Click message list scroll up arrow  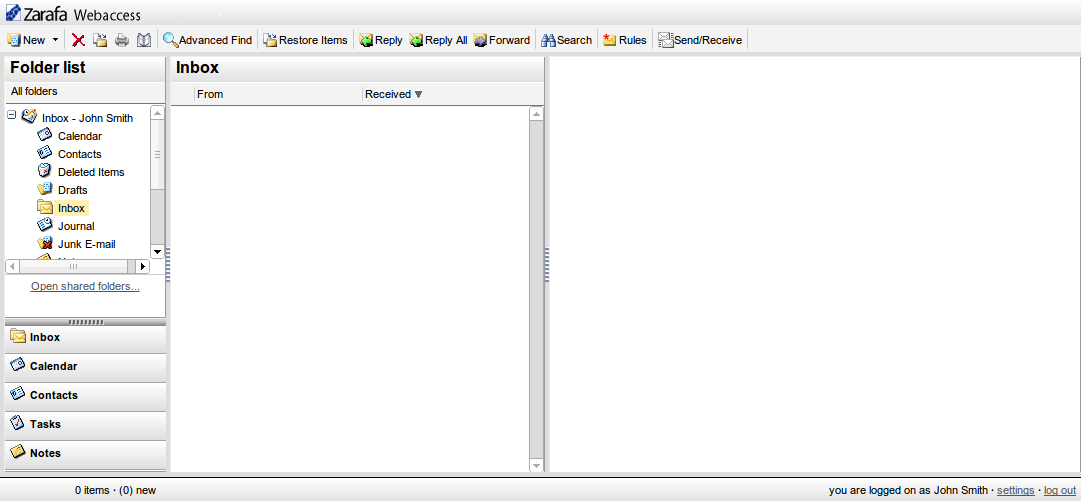click(x=536, y=114)
